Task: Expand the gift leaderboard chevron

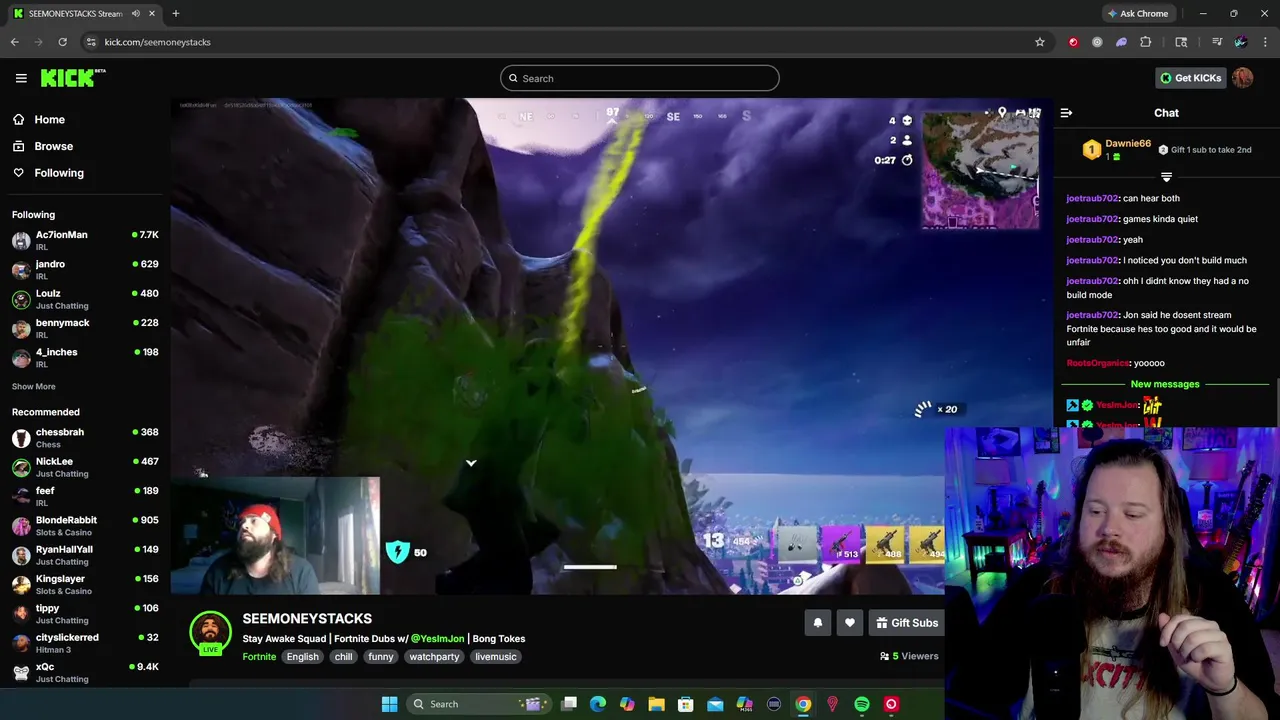Action: 1166,177
